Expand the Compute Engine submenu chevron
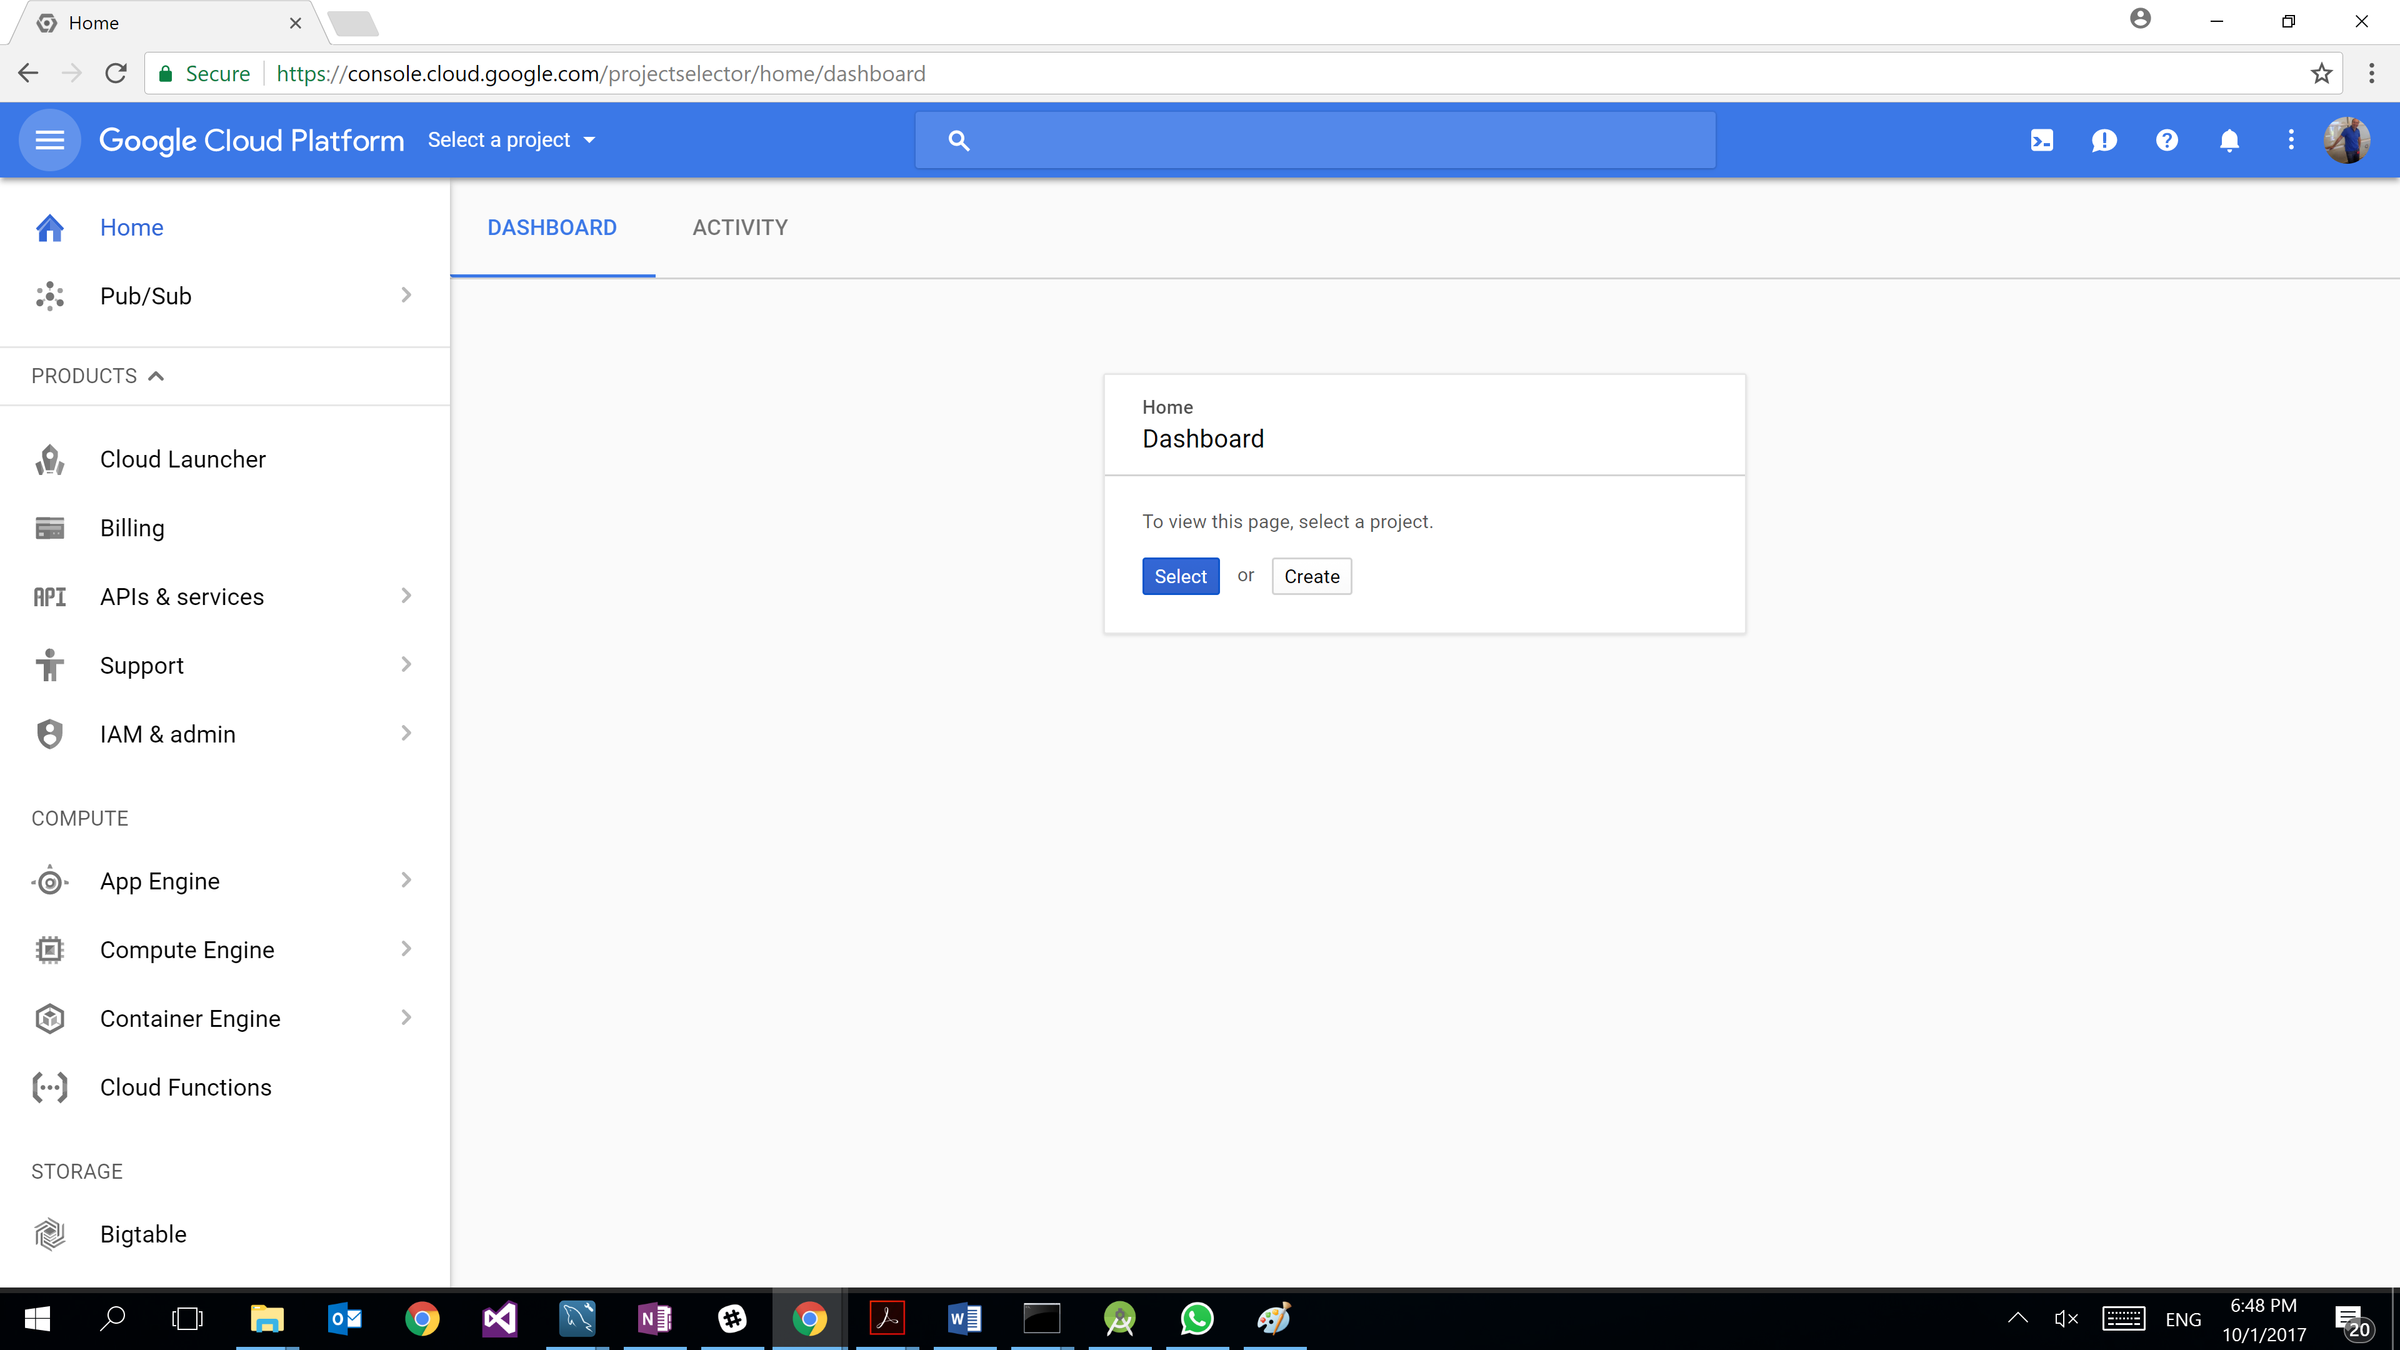The height and width of the screenshot is (1350, 2400). click(406, 949)
